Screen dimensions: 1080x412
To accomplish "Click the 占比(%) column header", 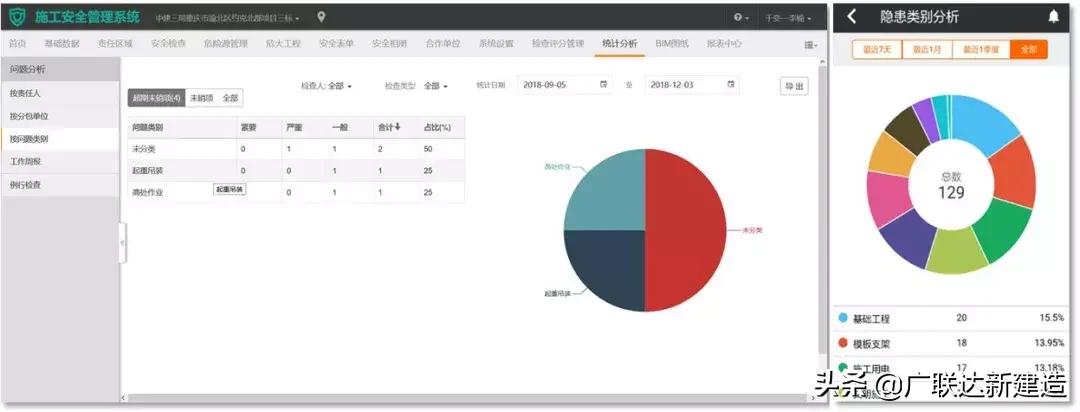I will pyautogui.click(x=437, y=127).
